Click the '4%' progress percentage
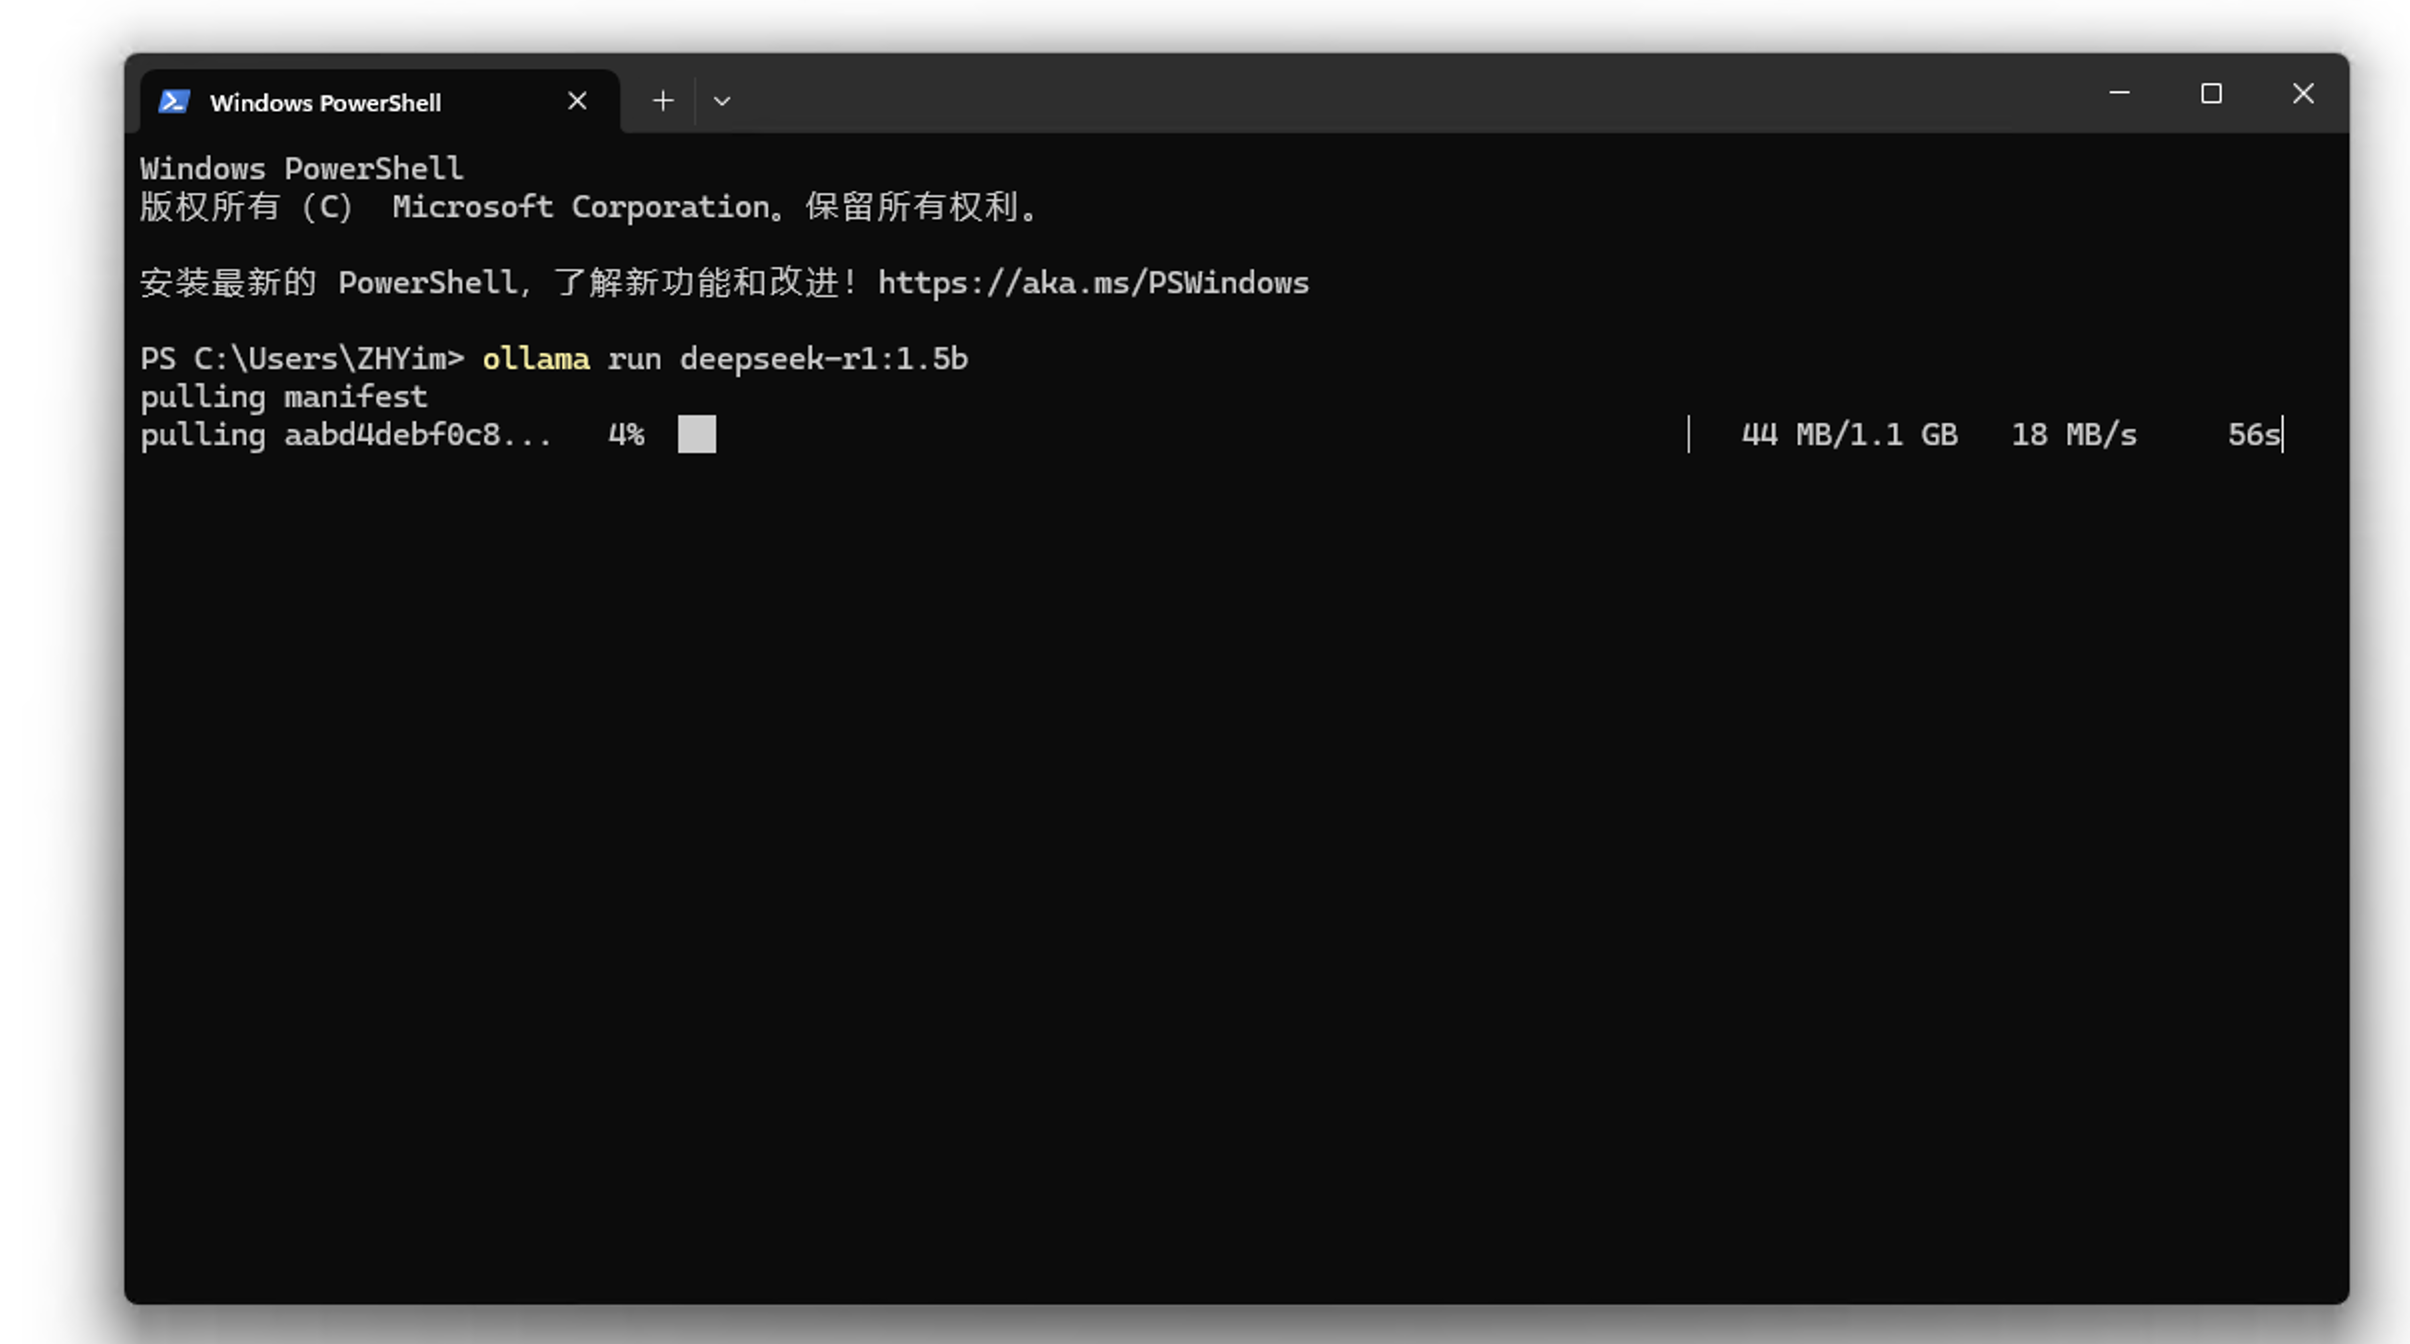 [x=626, y=435]
